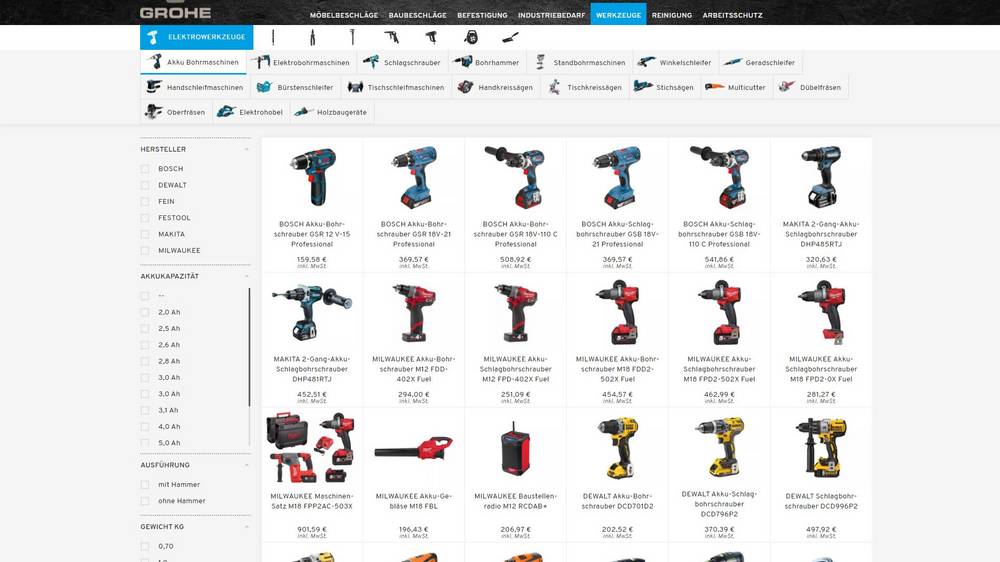Open the Baubeschläge menu

pyautogui.click(x=418, y=15)
